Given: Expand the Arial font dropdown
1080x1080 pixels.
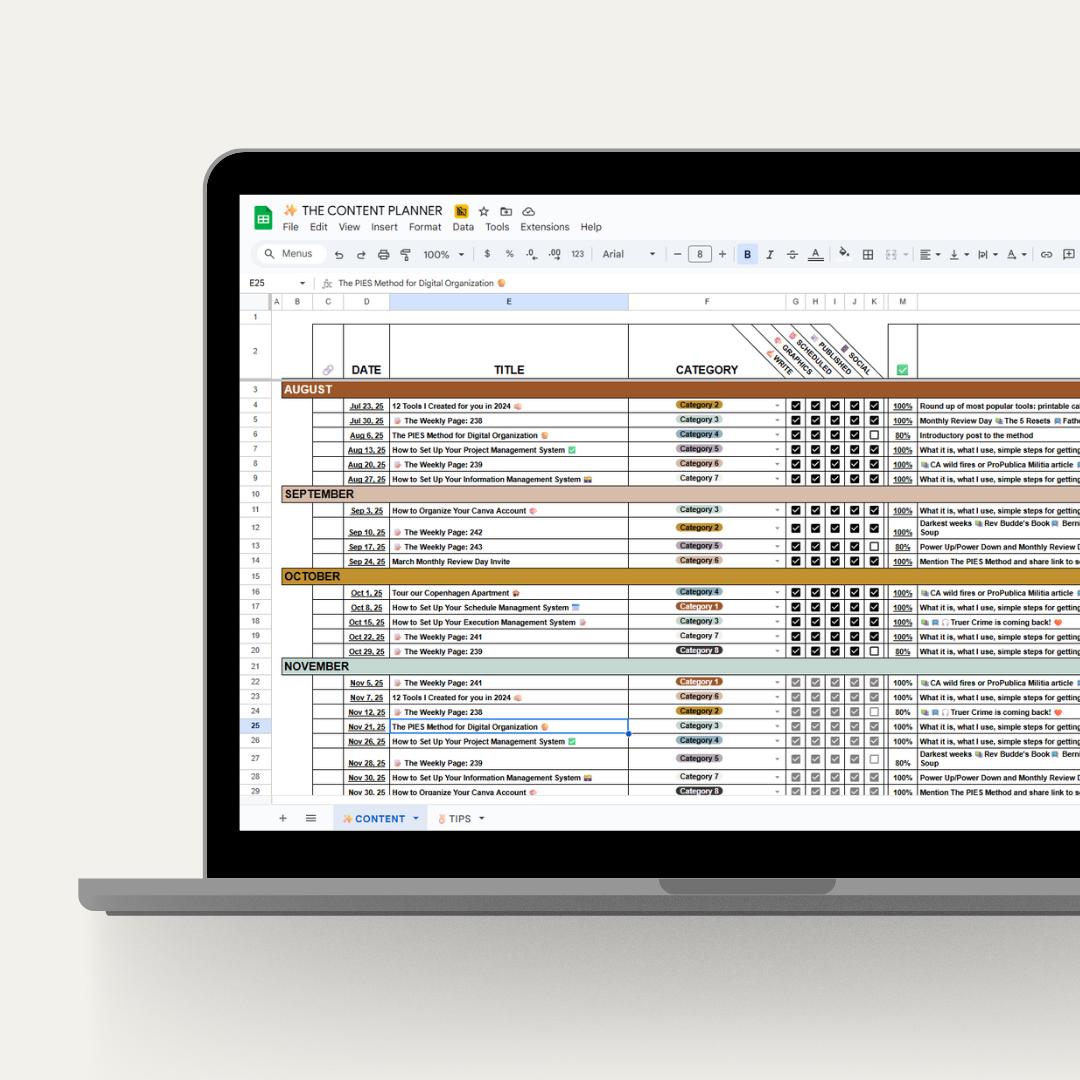Looking at the screenshot, I should (629, 255).
